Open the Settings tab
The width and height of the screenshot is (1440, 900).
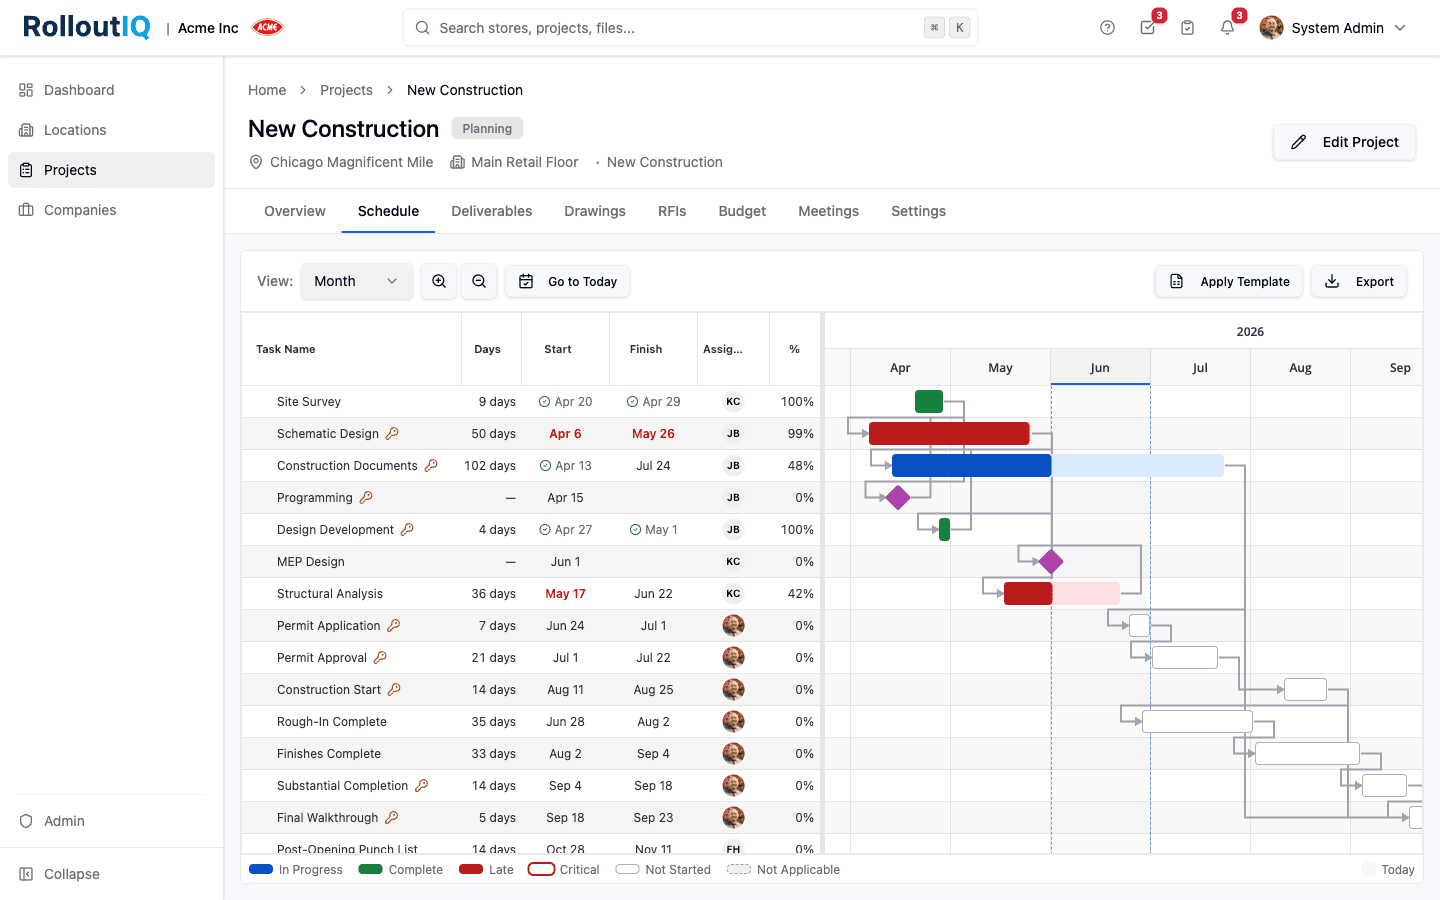point(918,211)
